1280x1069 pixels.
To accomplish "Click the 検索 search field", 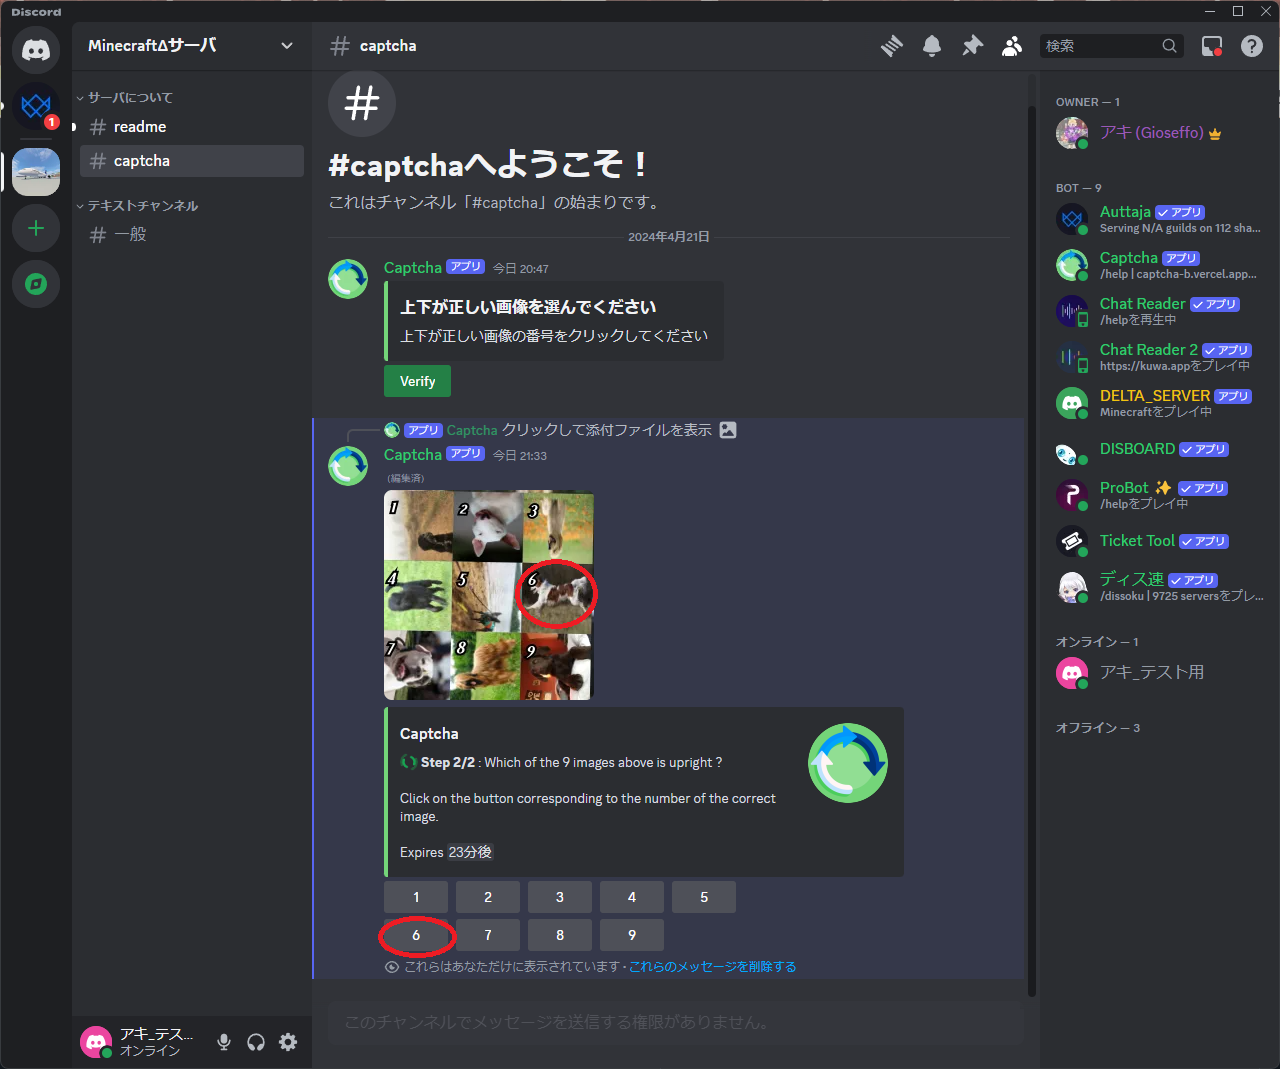I will (1100, 46).
